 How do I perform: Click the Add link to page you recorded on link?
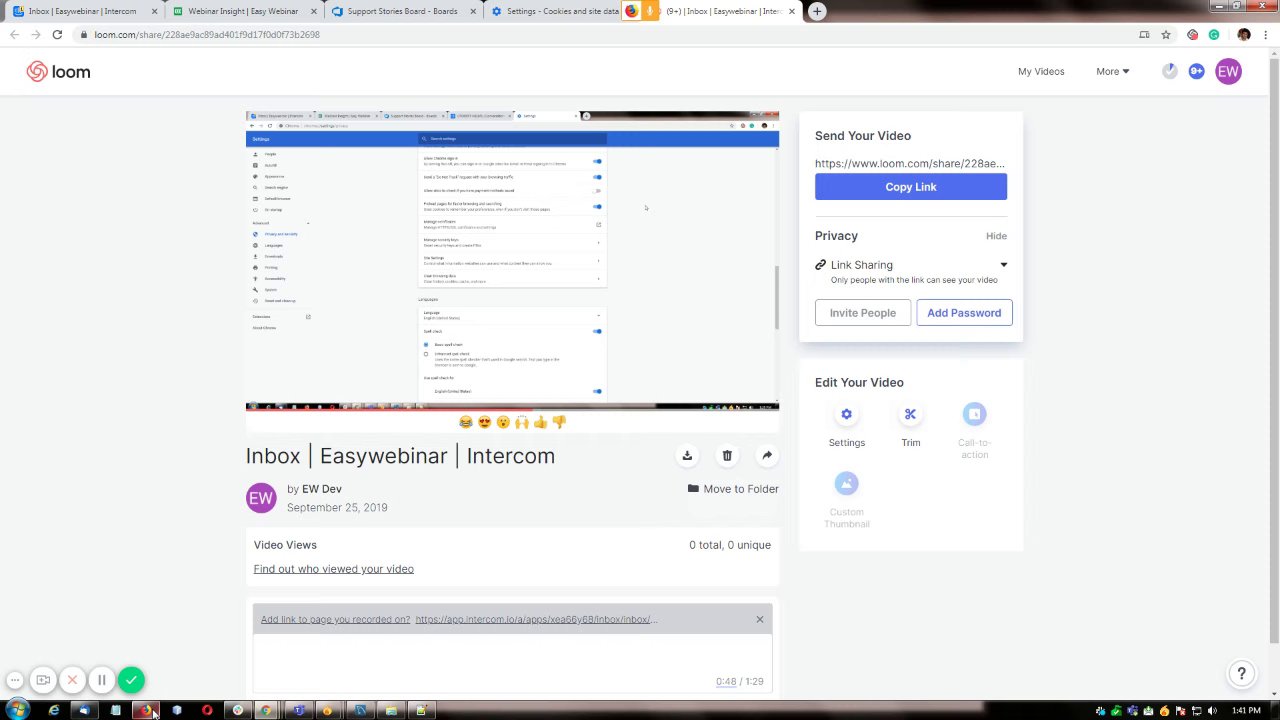click(x=335, y=619)
